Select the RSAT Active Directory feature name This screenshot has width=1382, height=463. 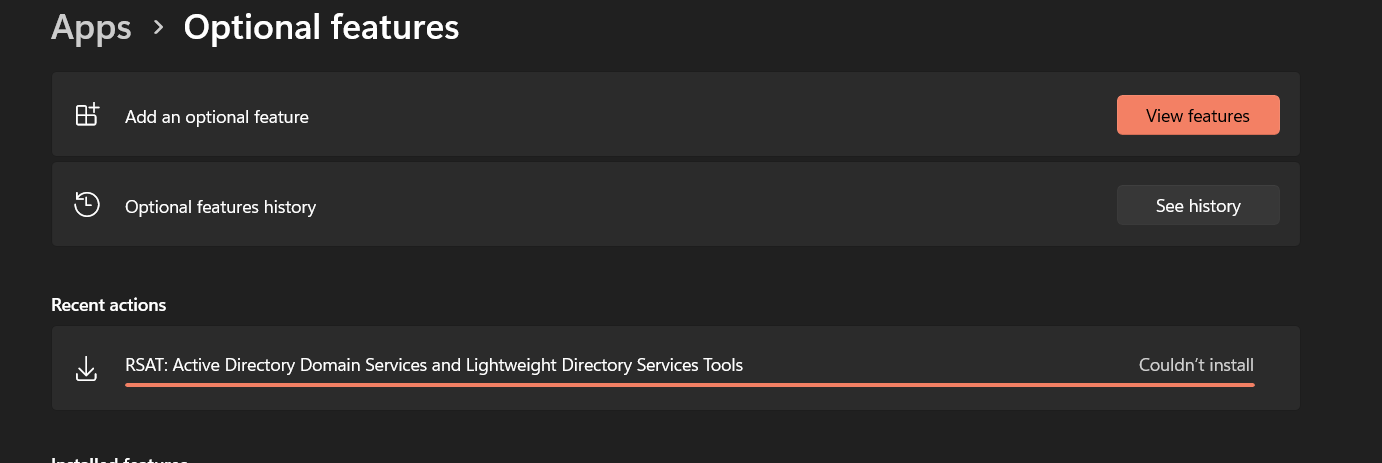pyautogui.click(x=434, y=365)
